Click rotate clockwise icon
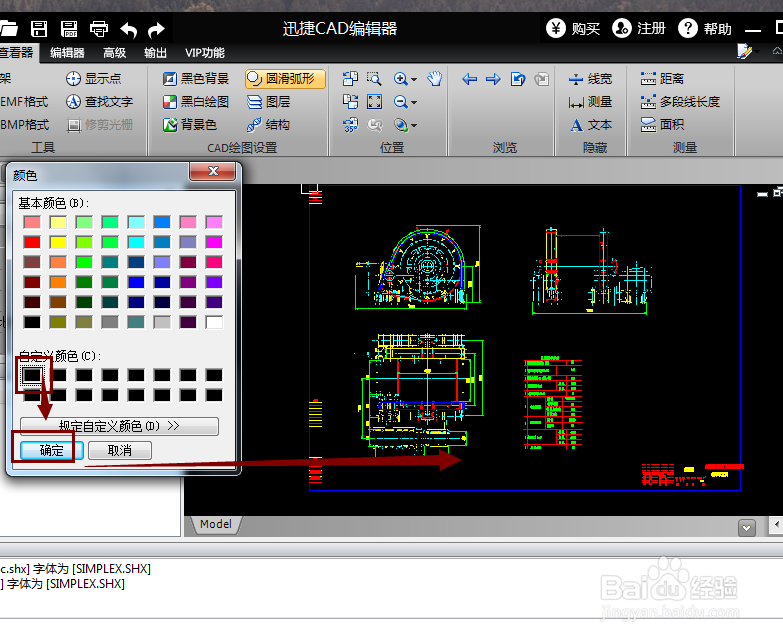This screenshot has height=639, width=783. 350,102
